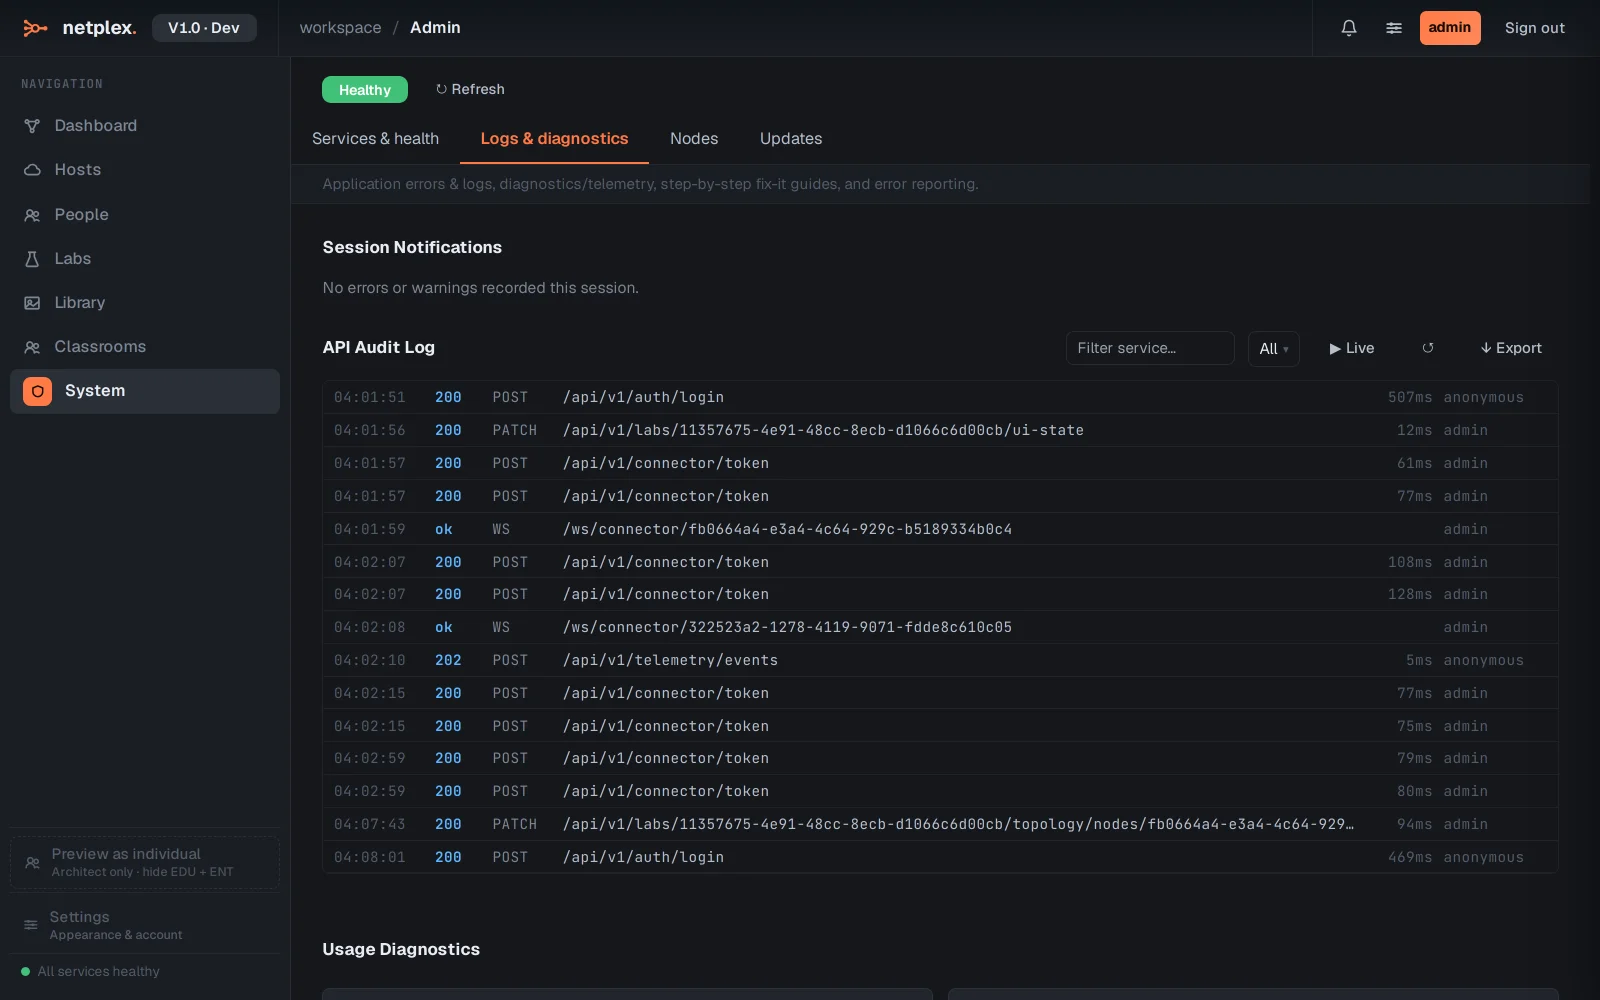Click the Preview as individual people icon
1600x1000 pixels.
[32, 862]
